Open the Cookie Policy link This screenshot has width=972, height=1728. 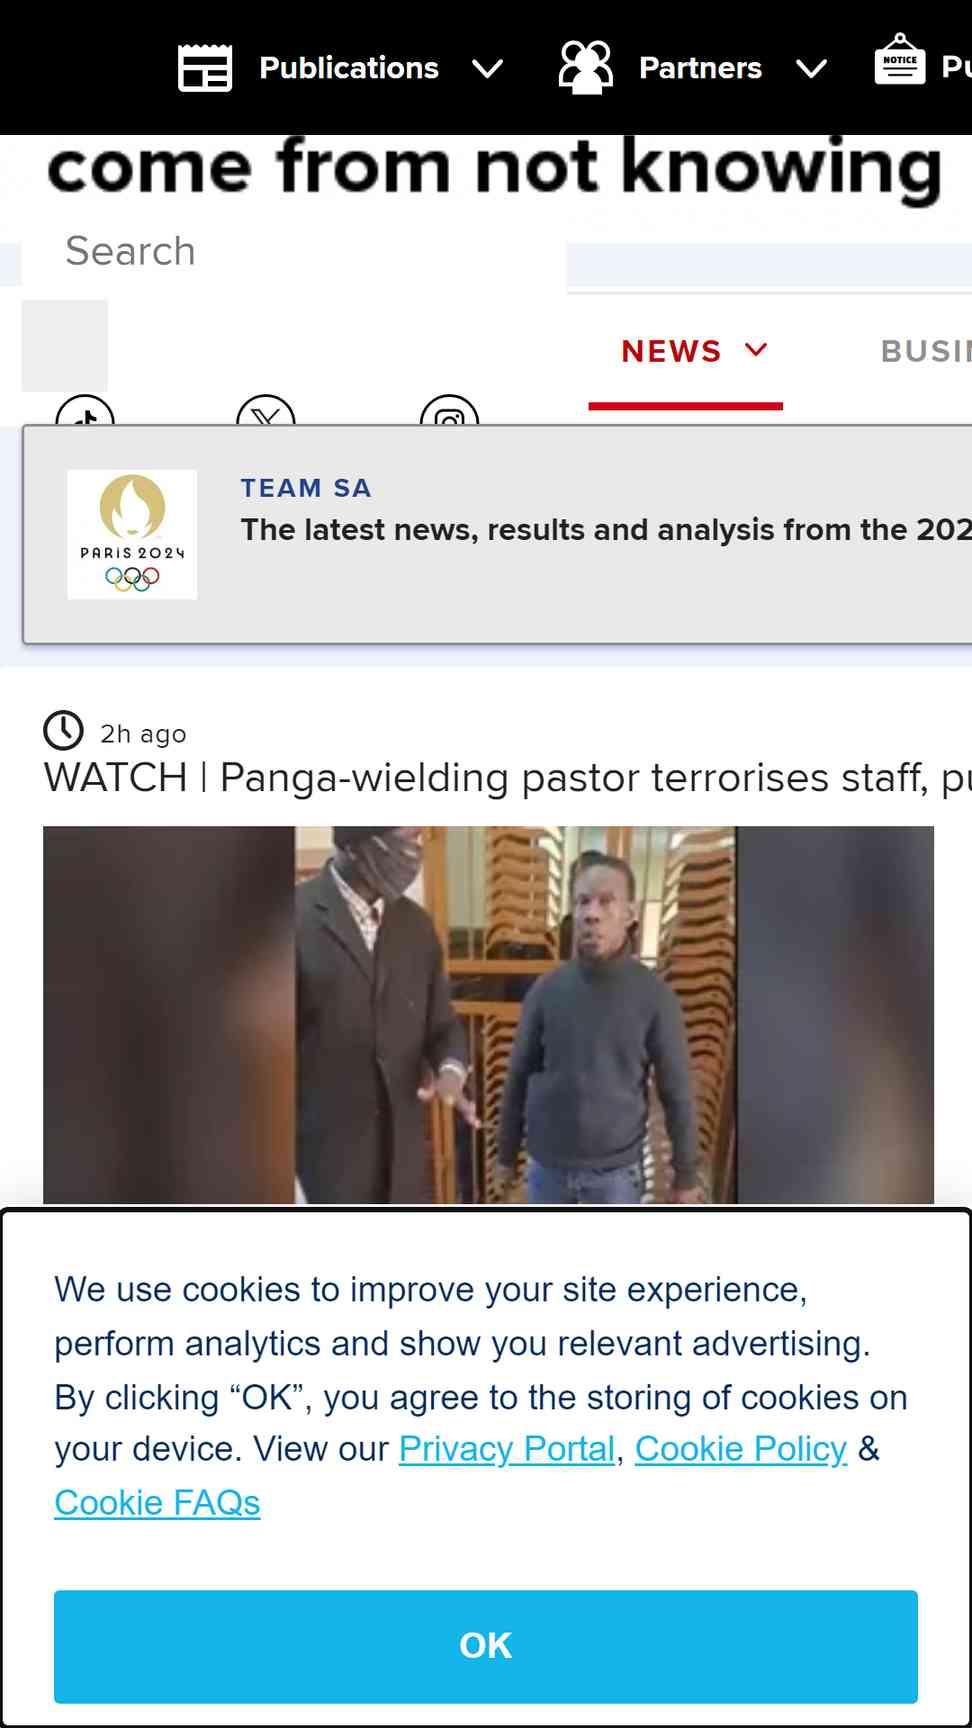coord(741,1449)
